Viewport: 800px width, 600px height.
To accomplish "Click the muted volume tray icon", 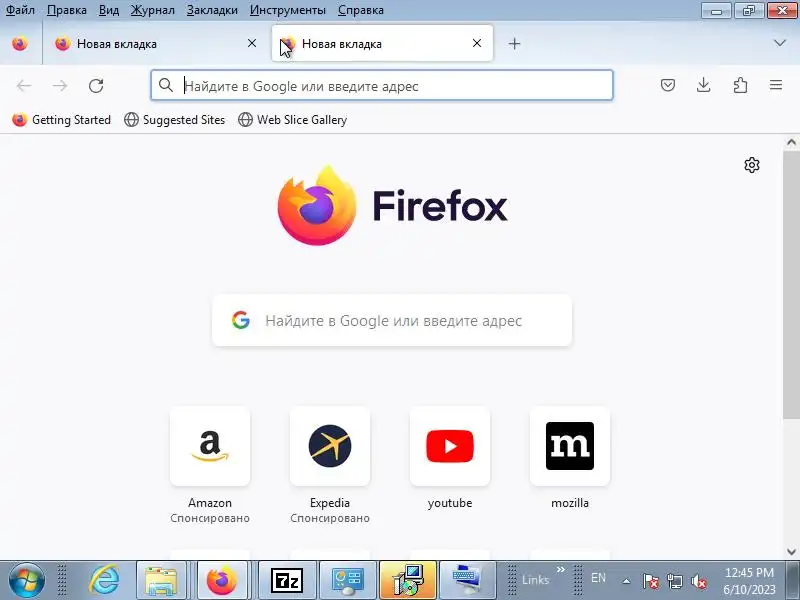I will click(x=699, y=581).
